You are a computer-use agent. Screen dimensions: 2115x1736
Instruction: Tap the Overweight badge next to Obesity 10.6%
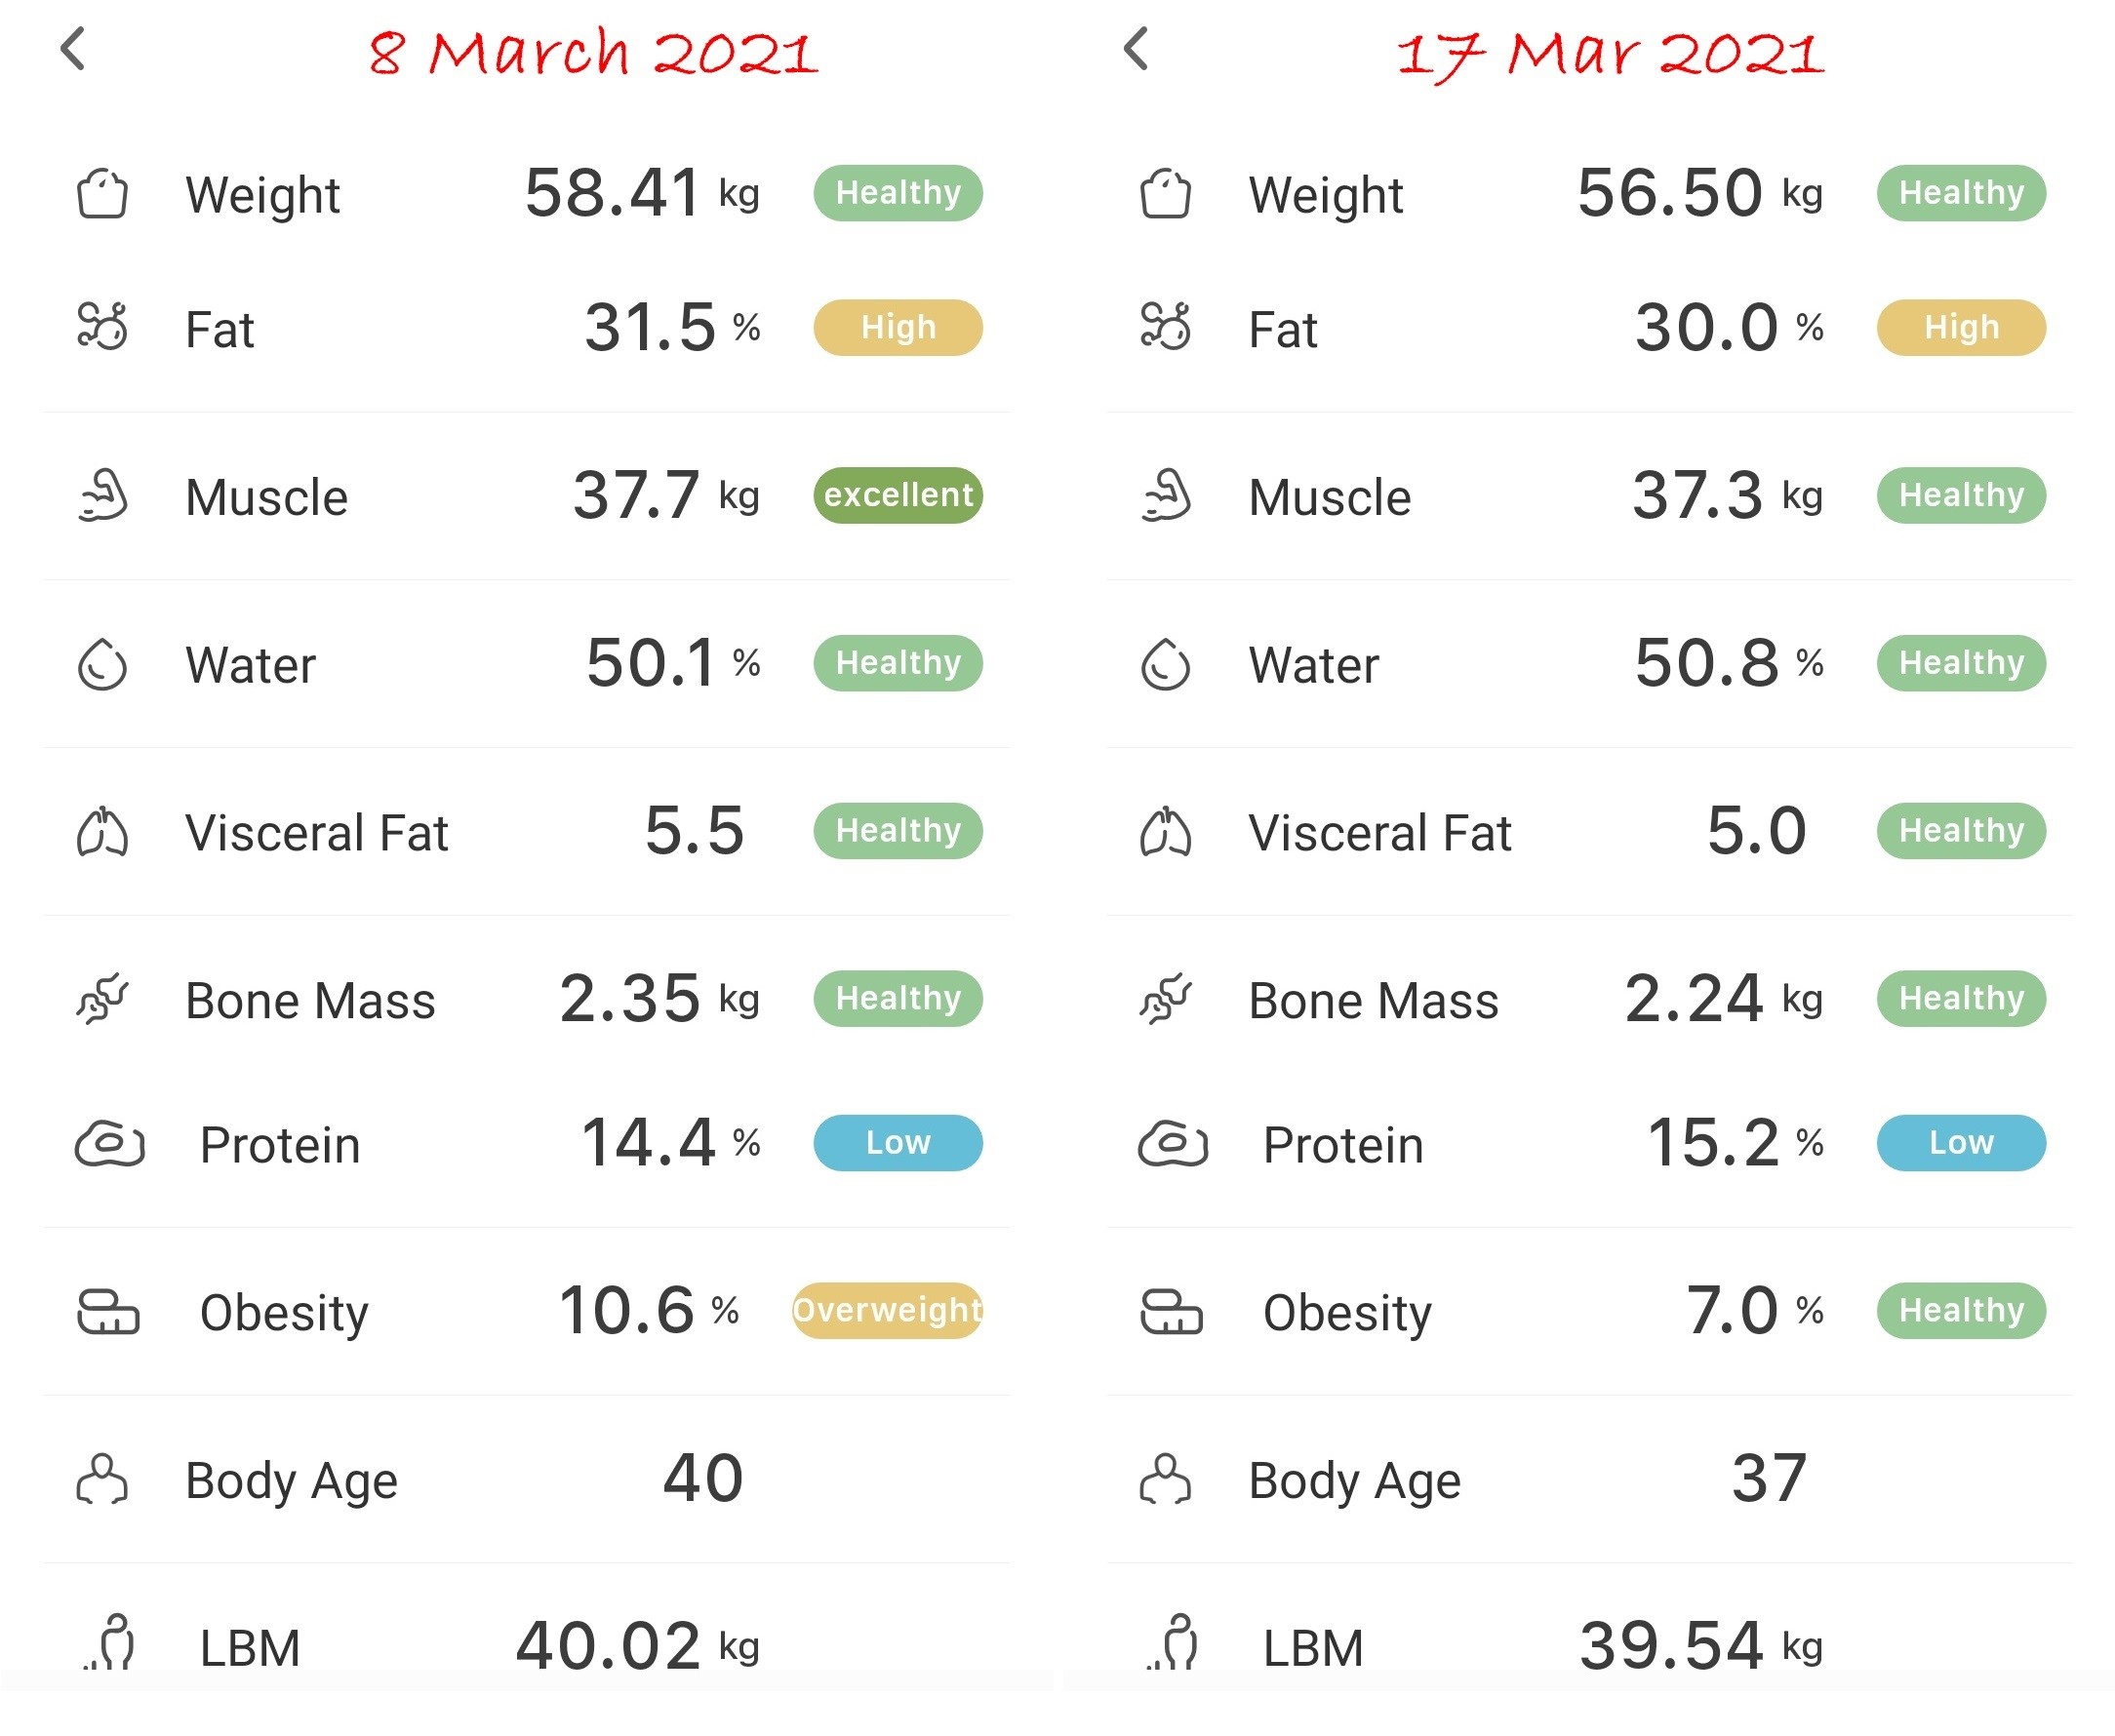(886, 1310)
